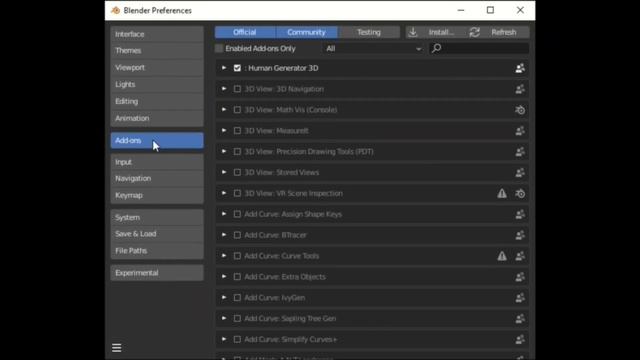
Task: Click the community icon on BTracer row
Action: pos(520,235)
